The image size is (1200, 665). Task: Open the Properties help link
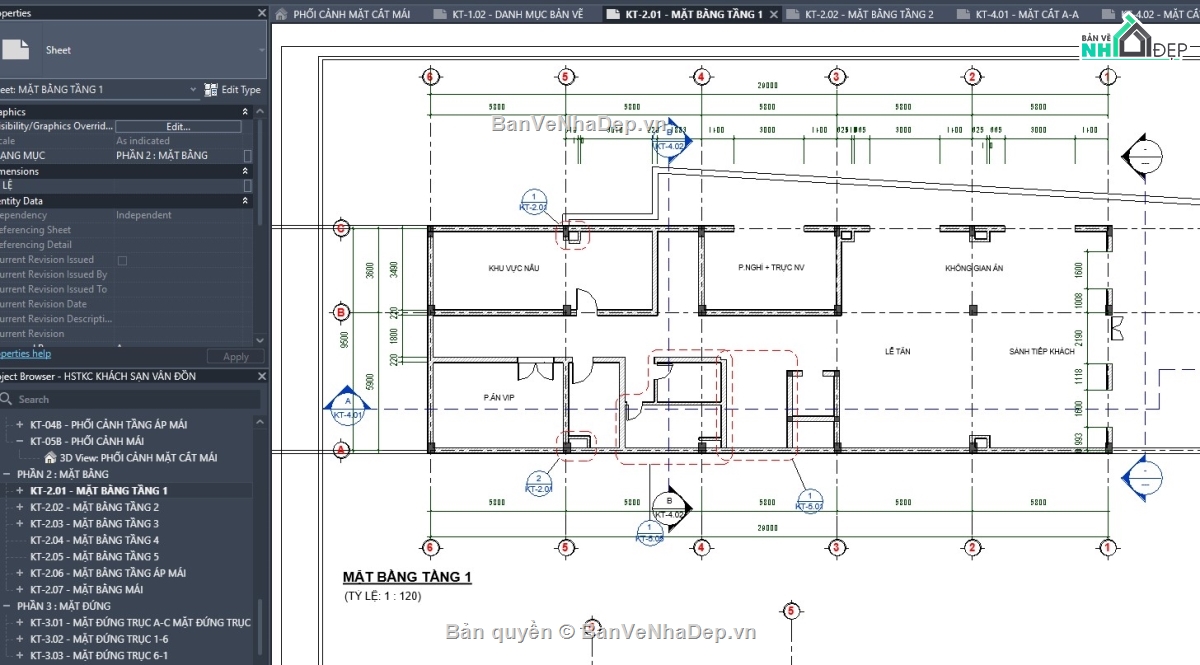pos(25,353)
